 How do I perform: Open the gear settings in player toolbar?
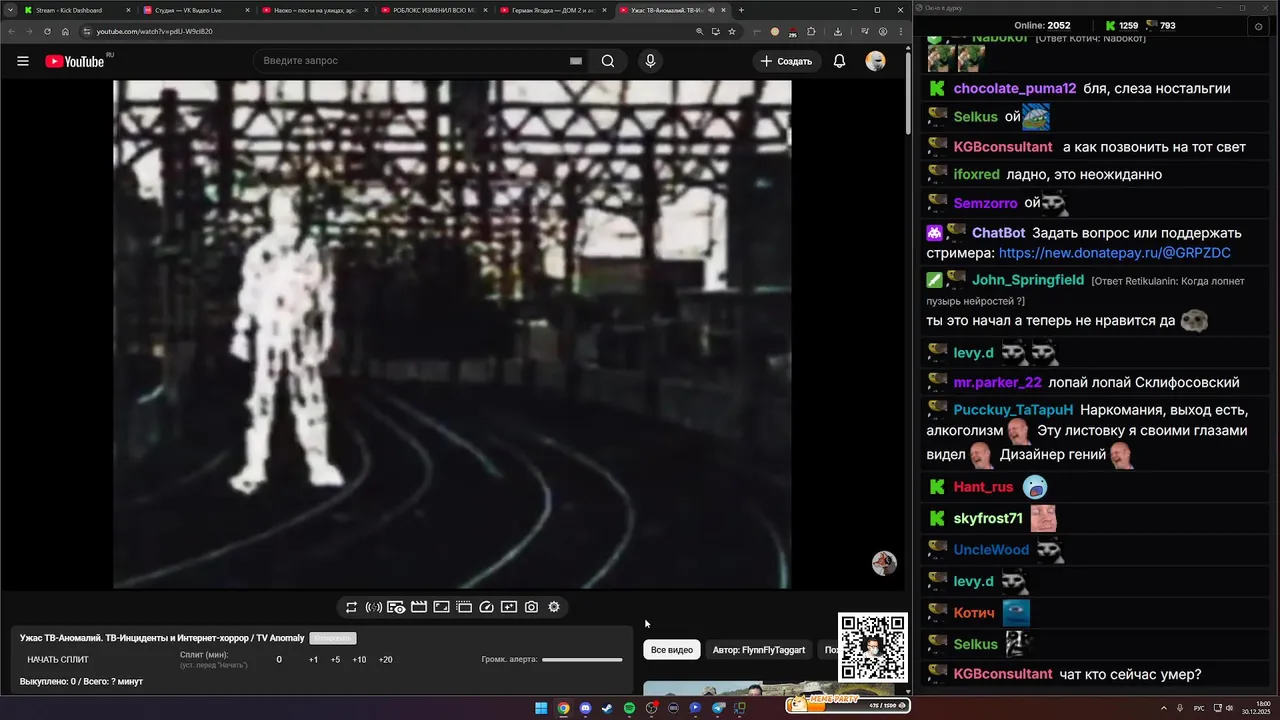[554, 607]
